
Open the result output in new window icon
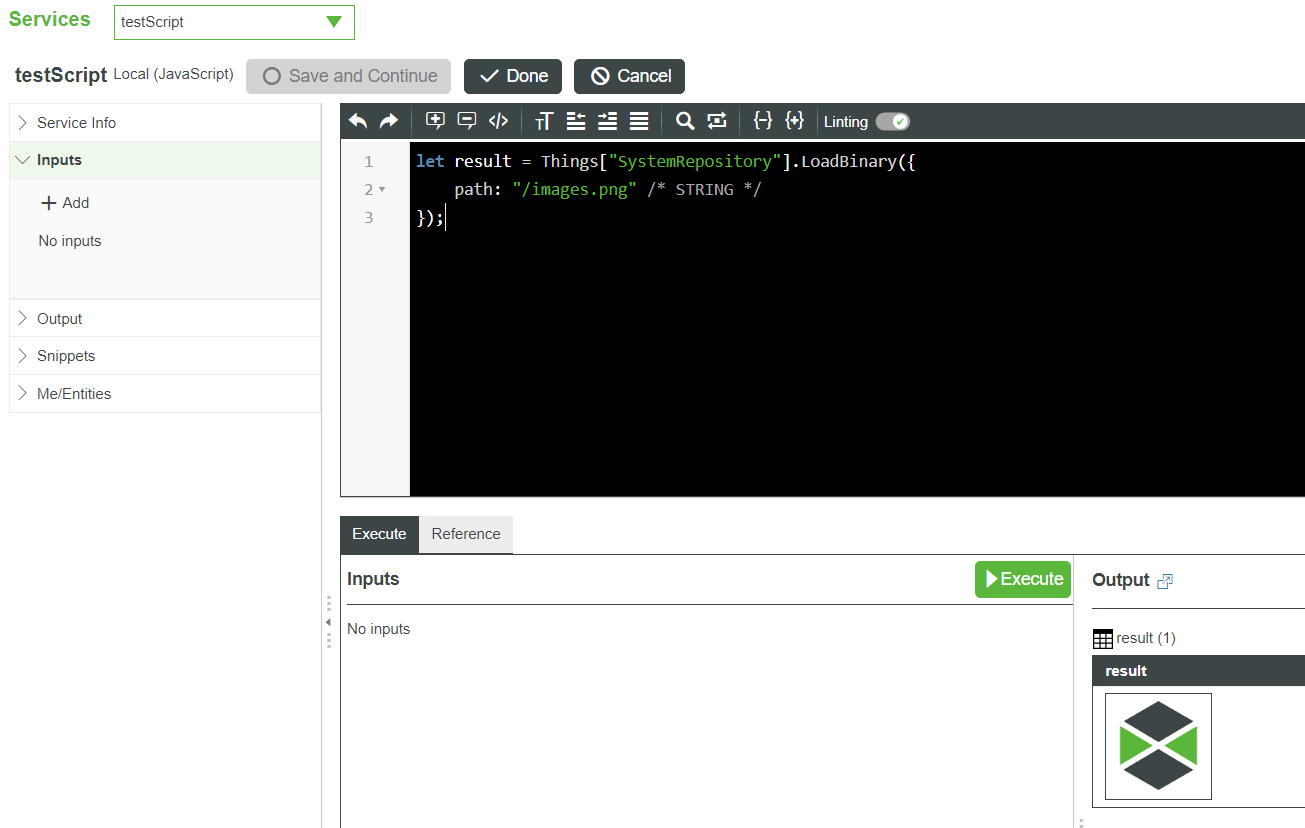[1164, 579]
